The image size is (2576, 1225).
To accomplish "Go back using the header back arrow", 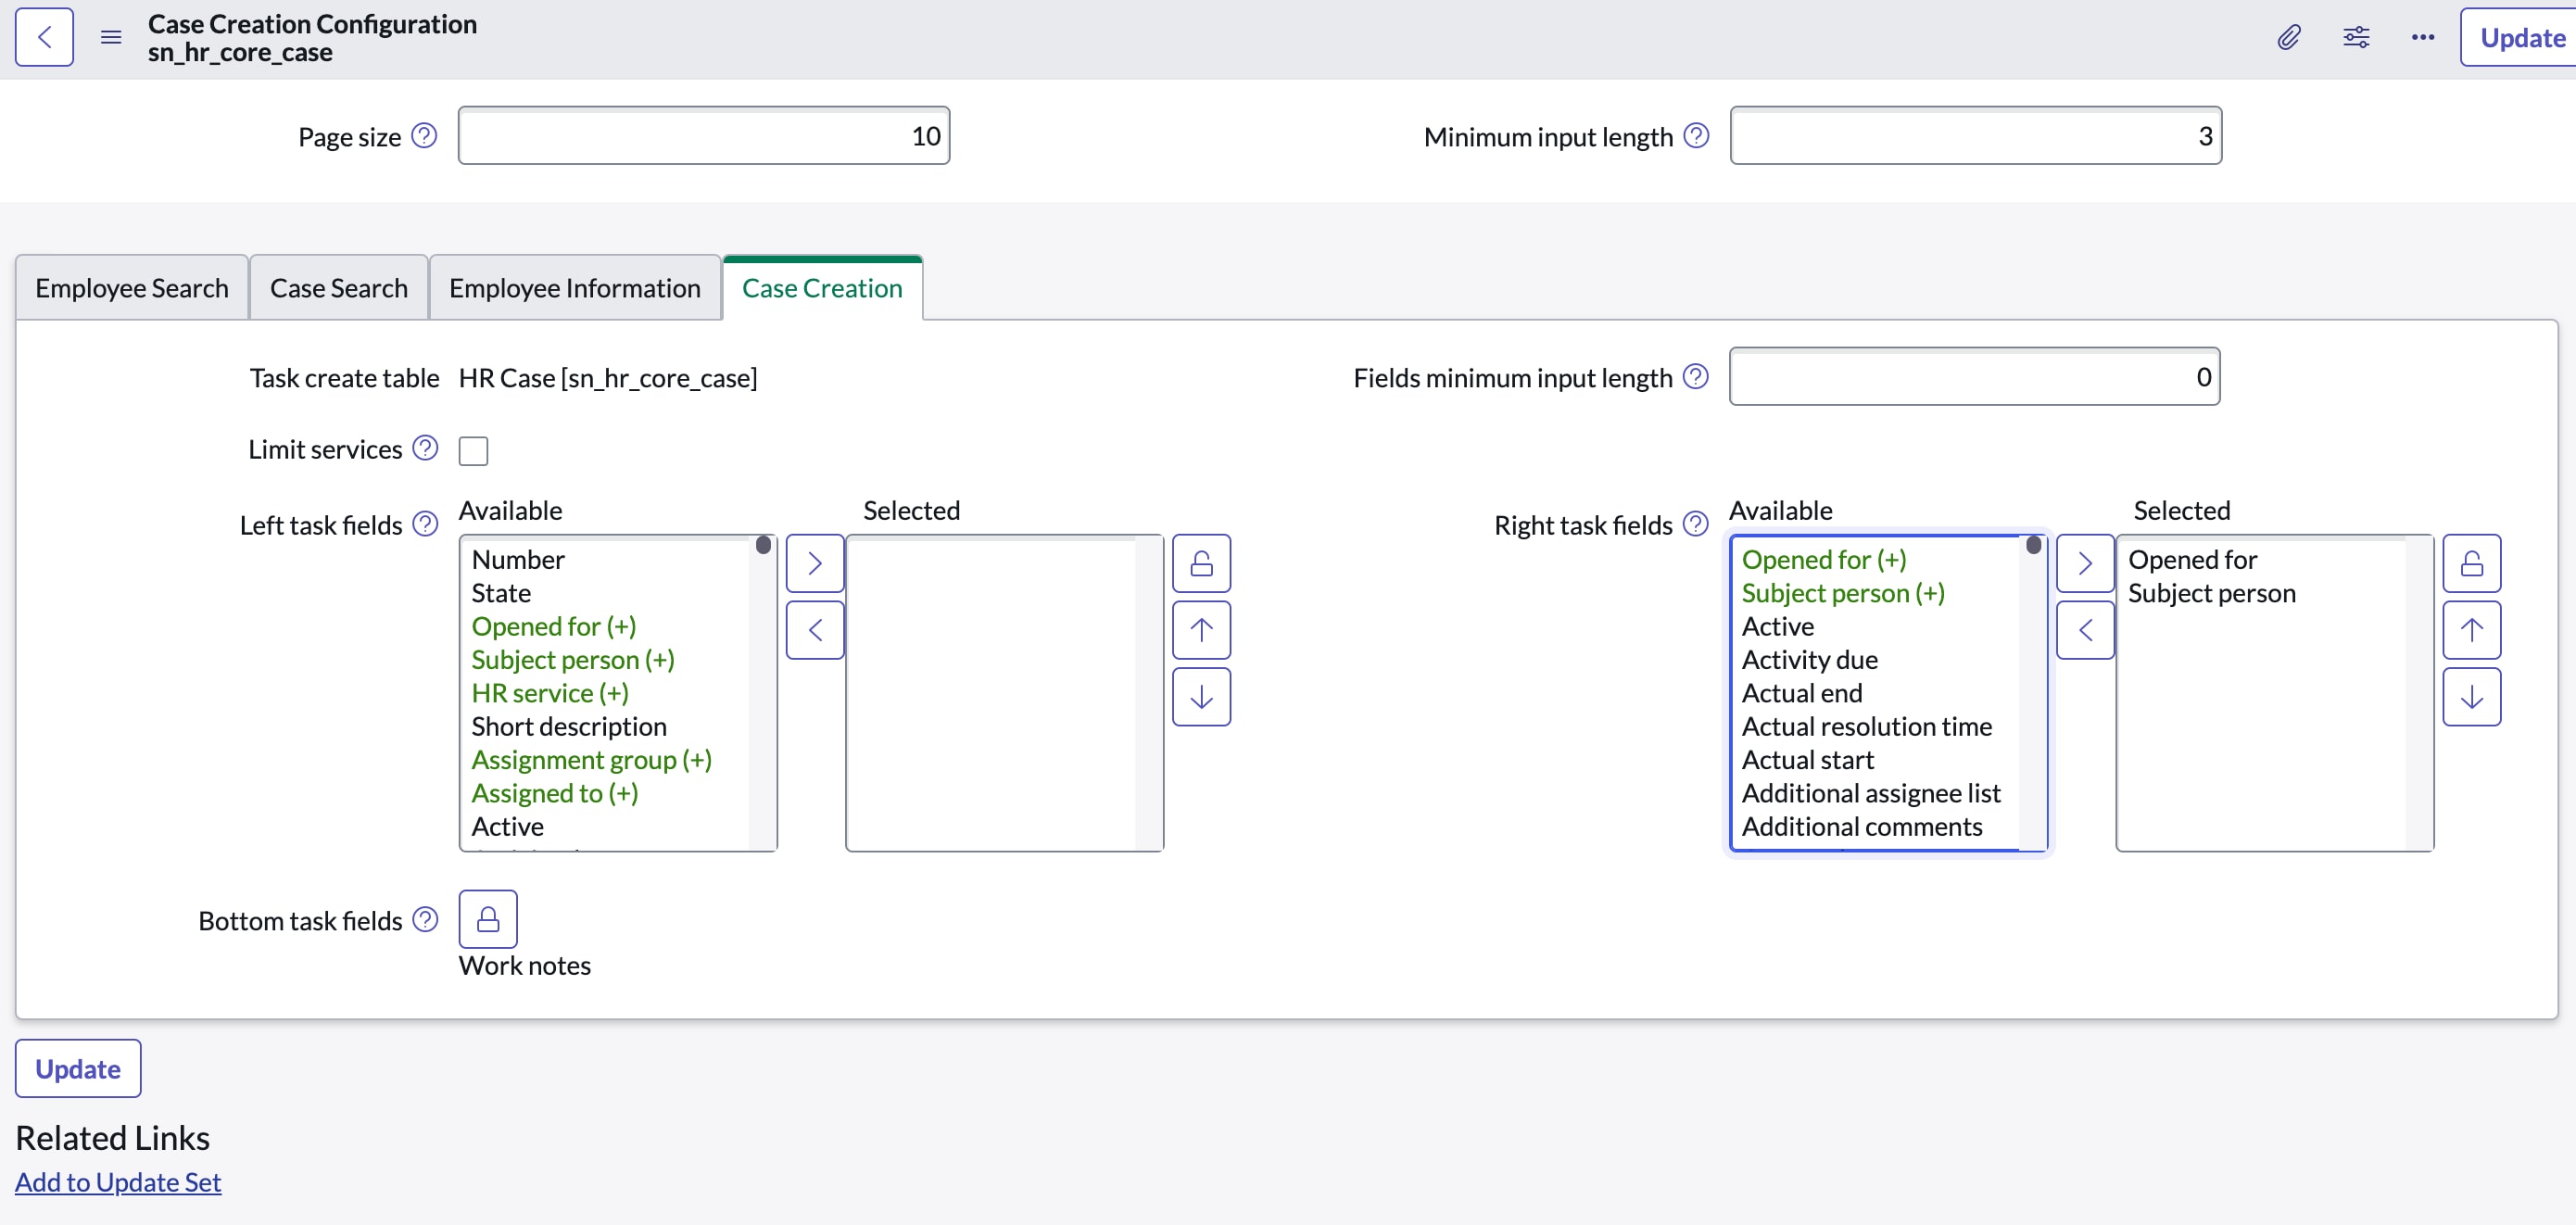I will (44, 37).
